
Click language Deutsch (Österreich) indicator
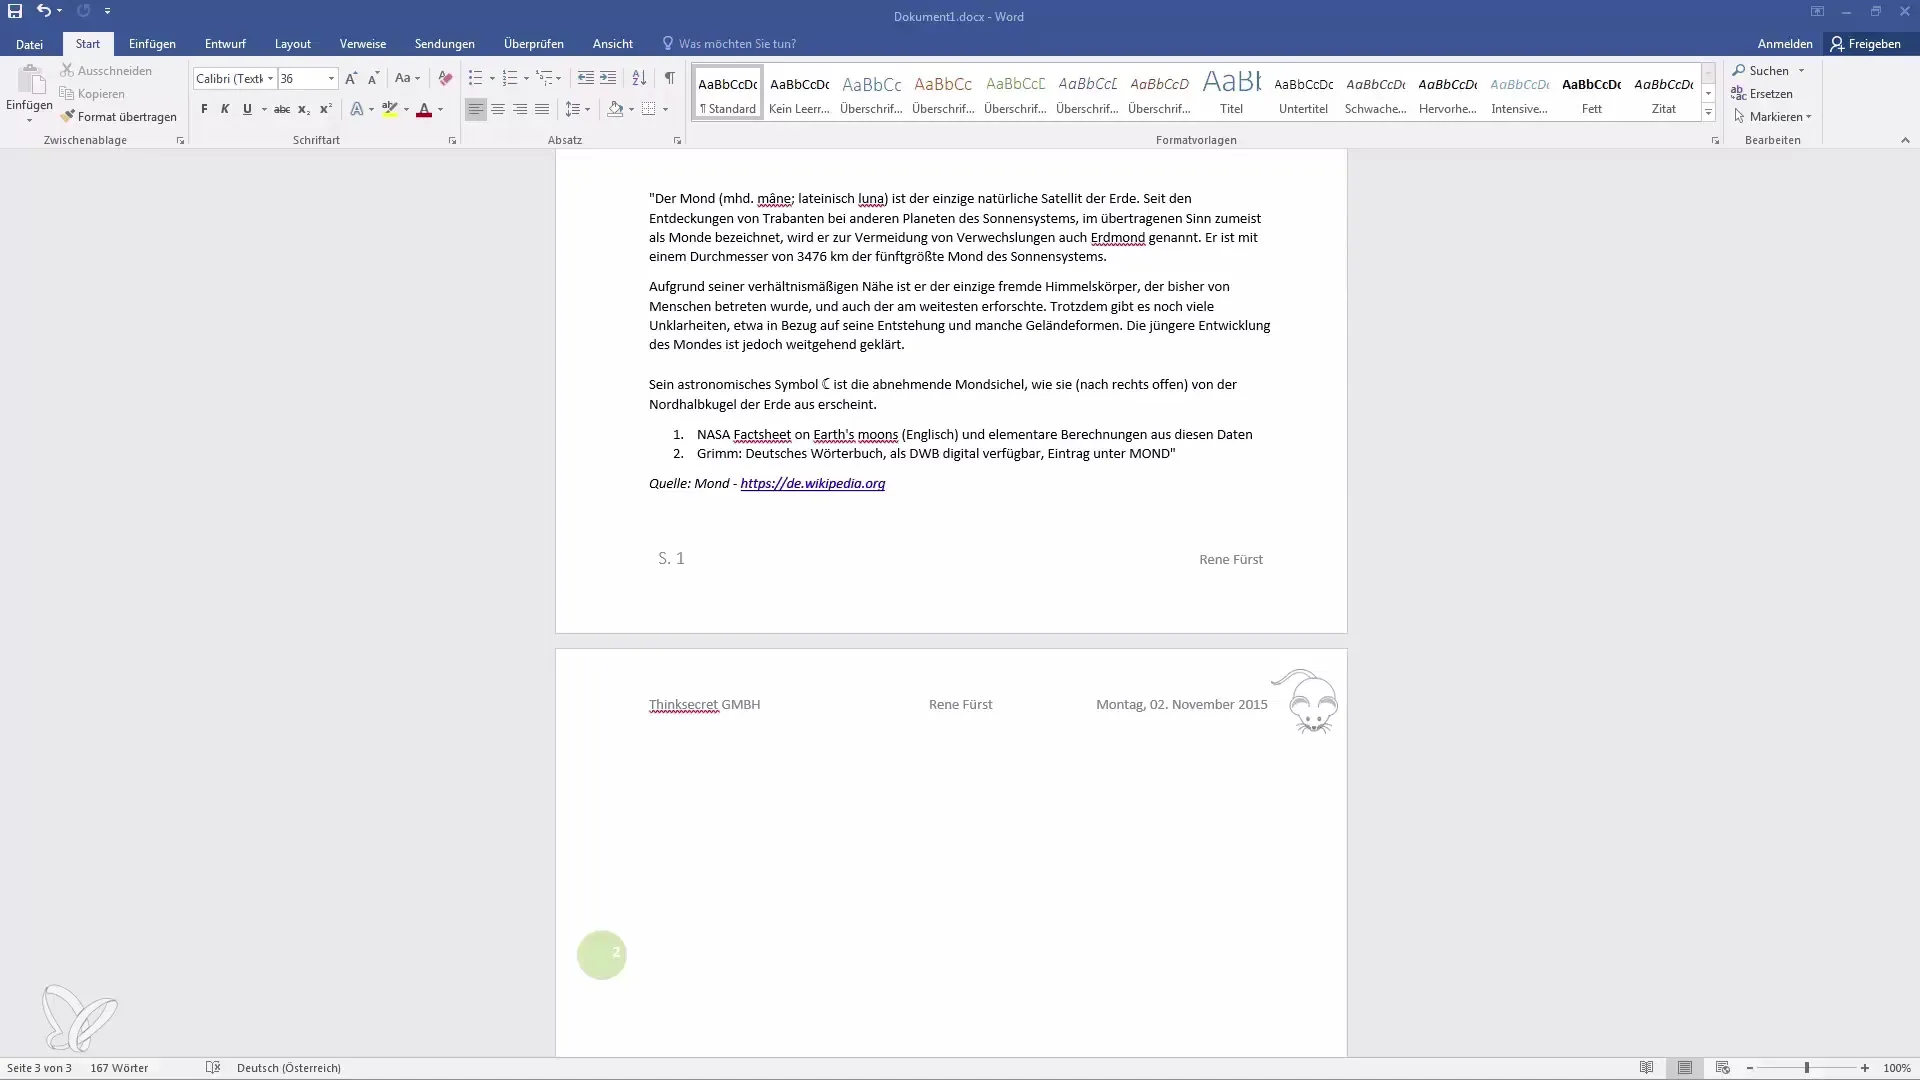pos(289,1068)
